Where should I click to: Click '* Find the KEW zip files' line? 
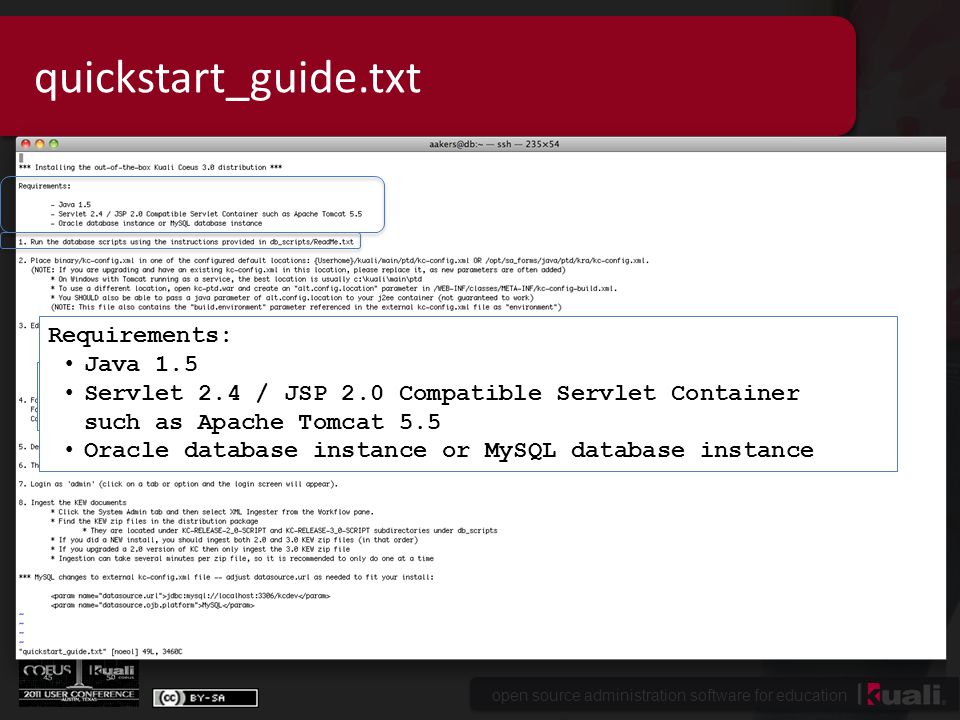point(154,521)
